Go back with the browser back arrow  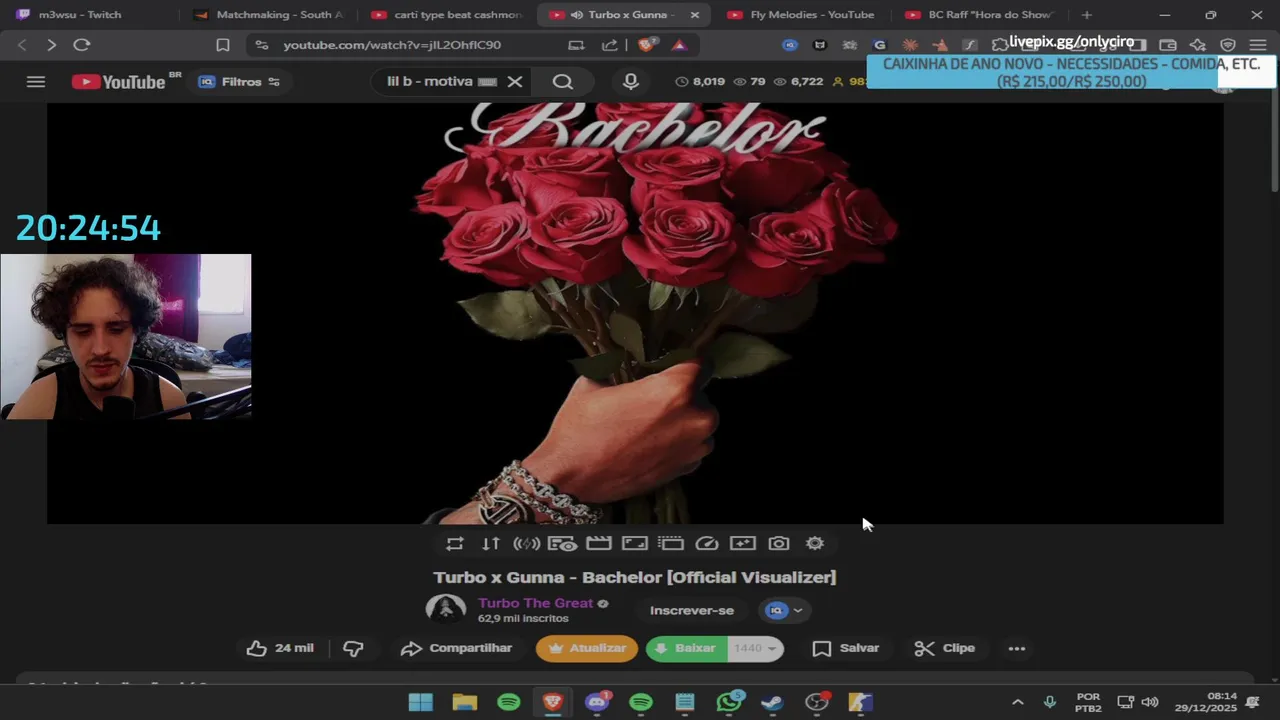point(22,45)
